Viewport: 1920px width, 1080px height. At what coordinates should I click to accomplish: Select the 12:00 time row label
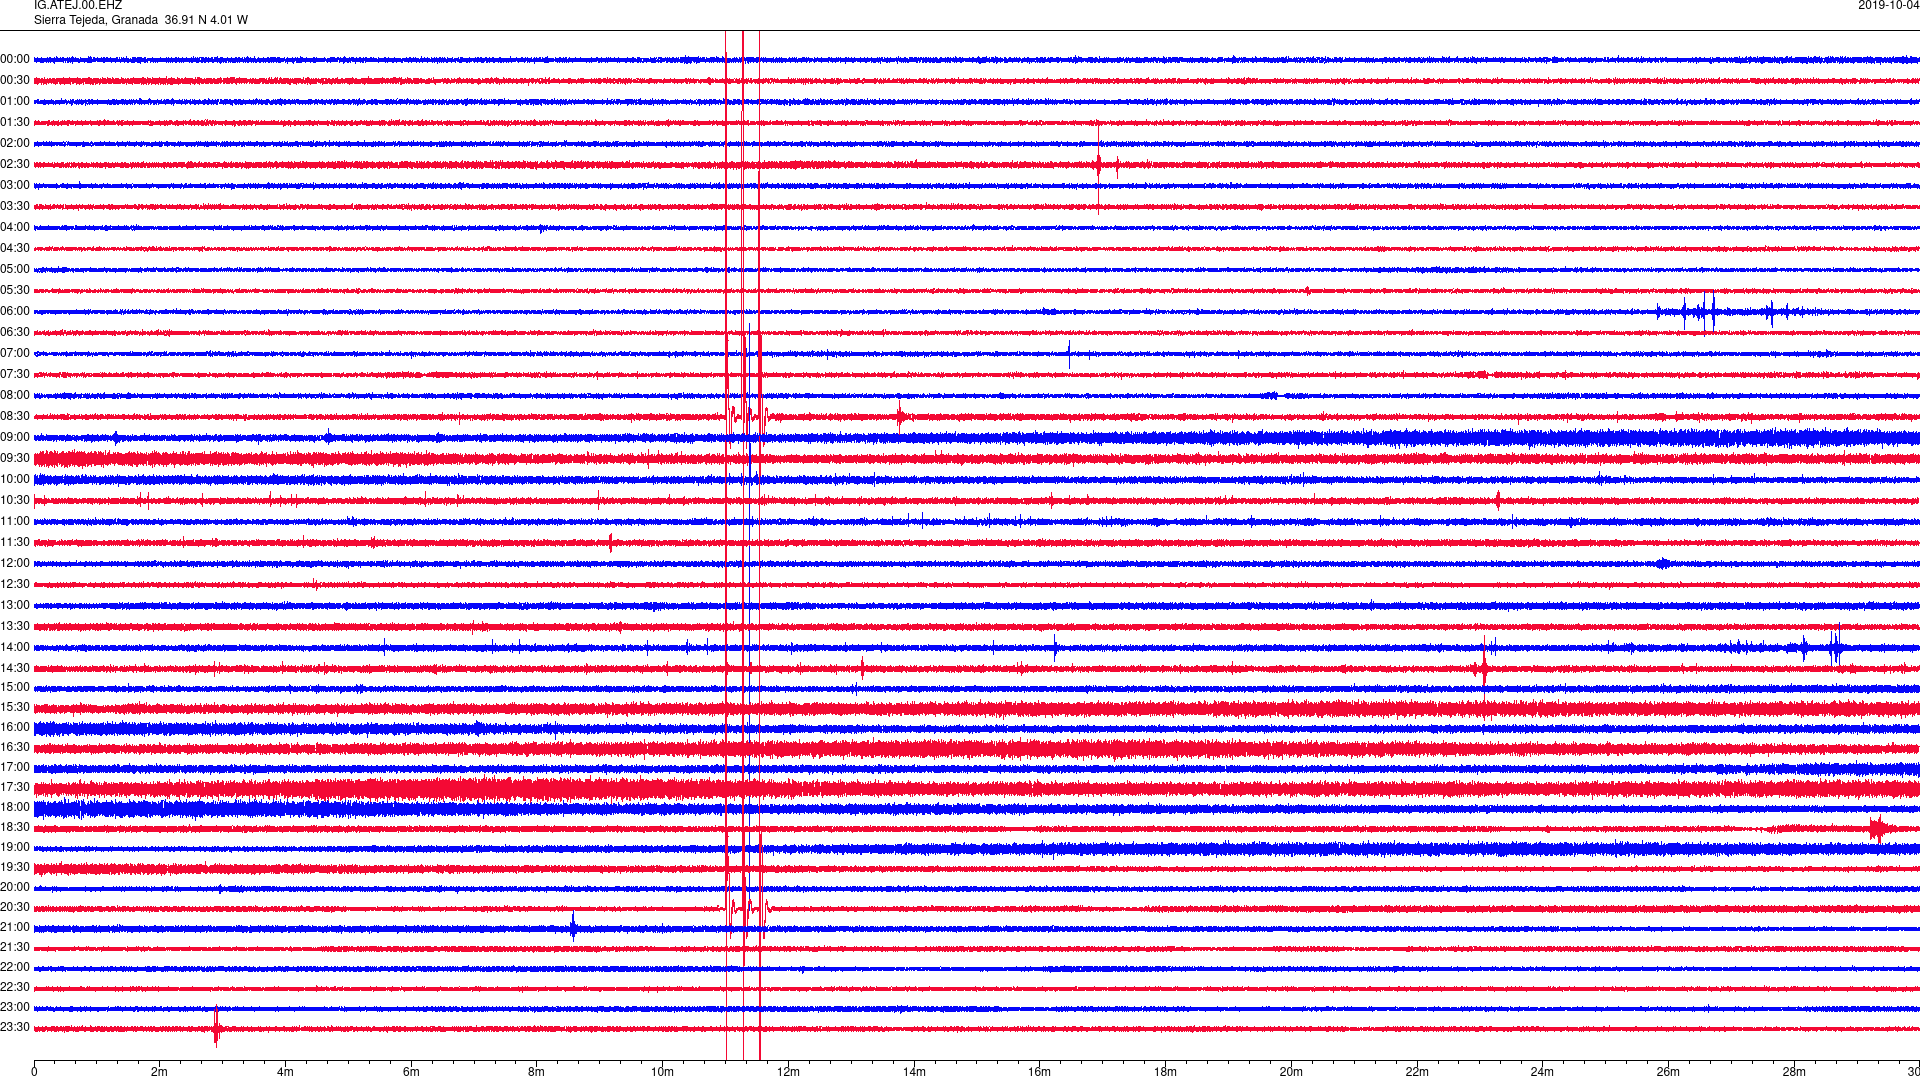15,563
